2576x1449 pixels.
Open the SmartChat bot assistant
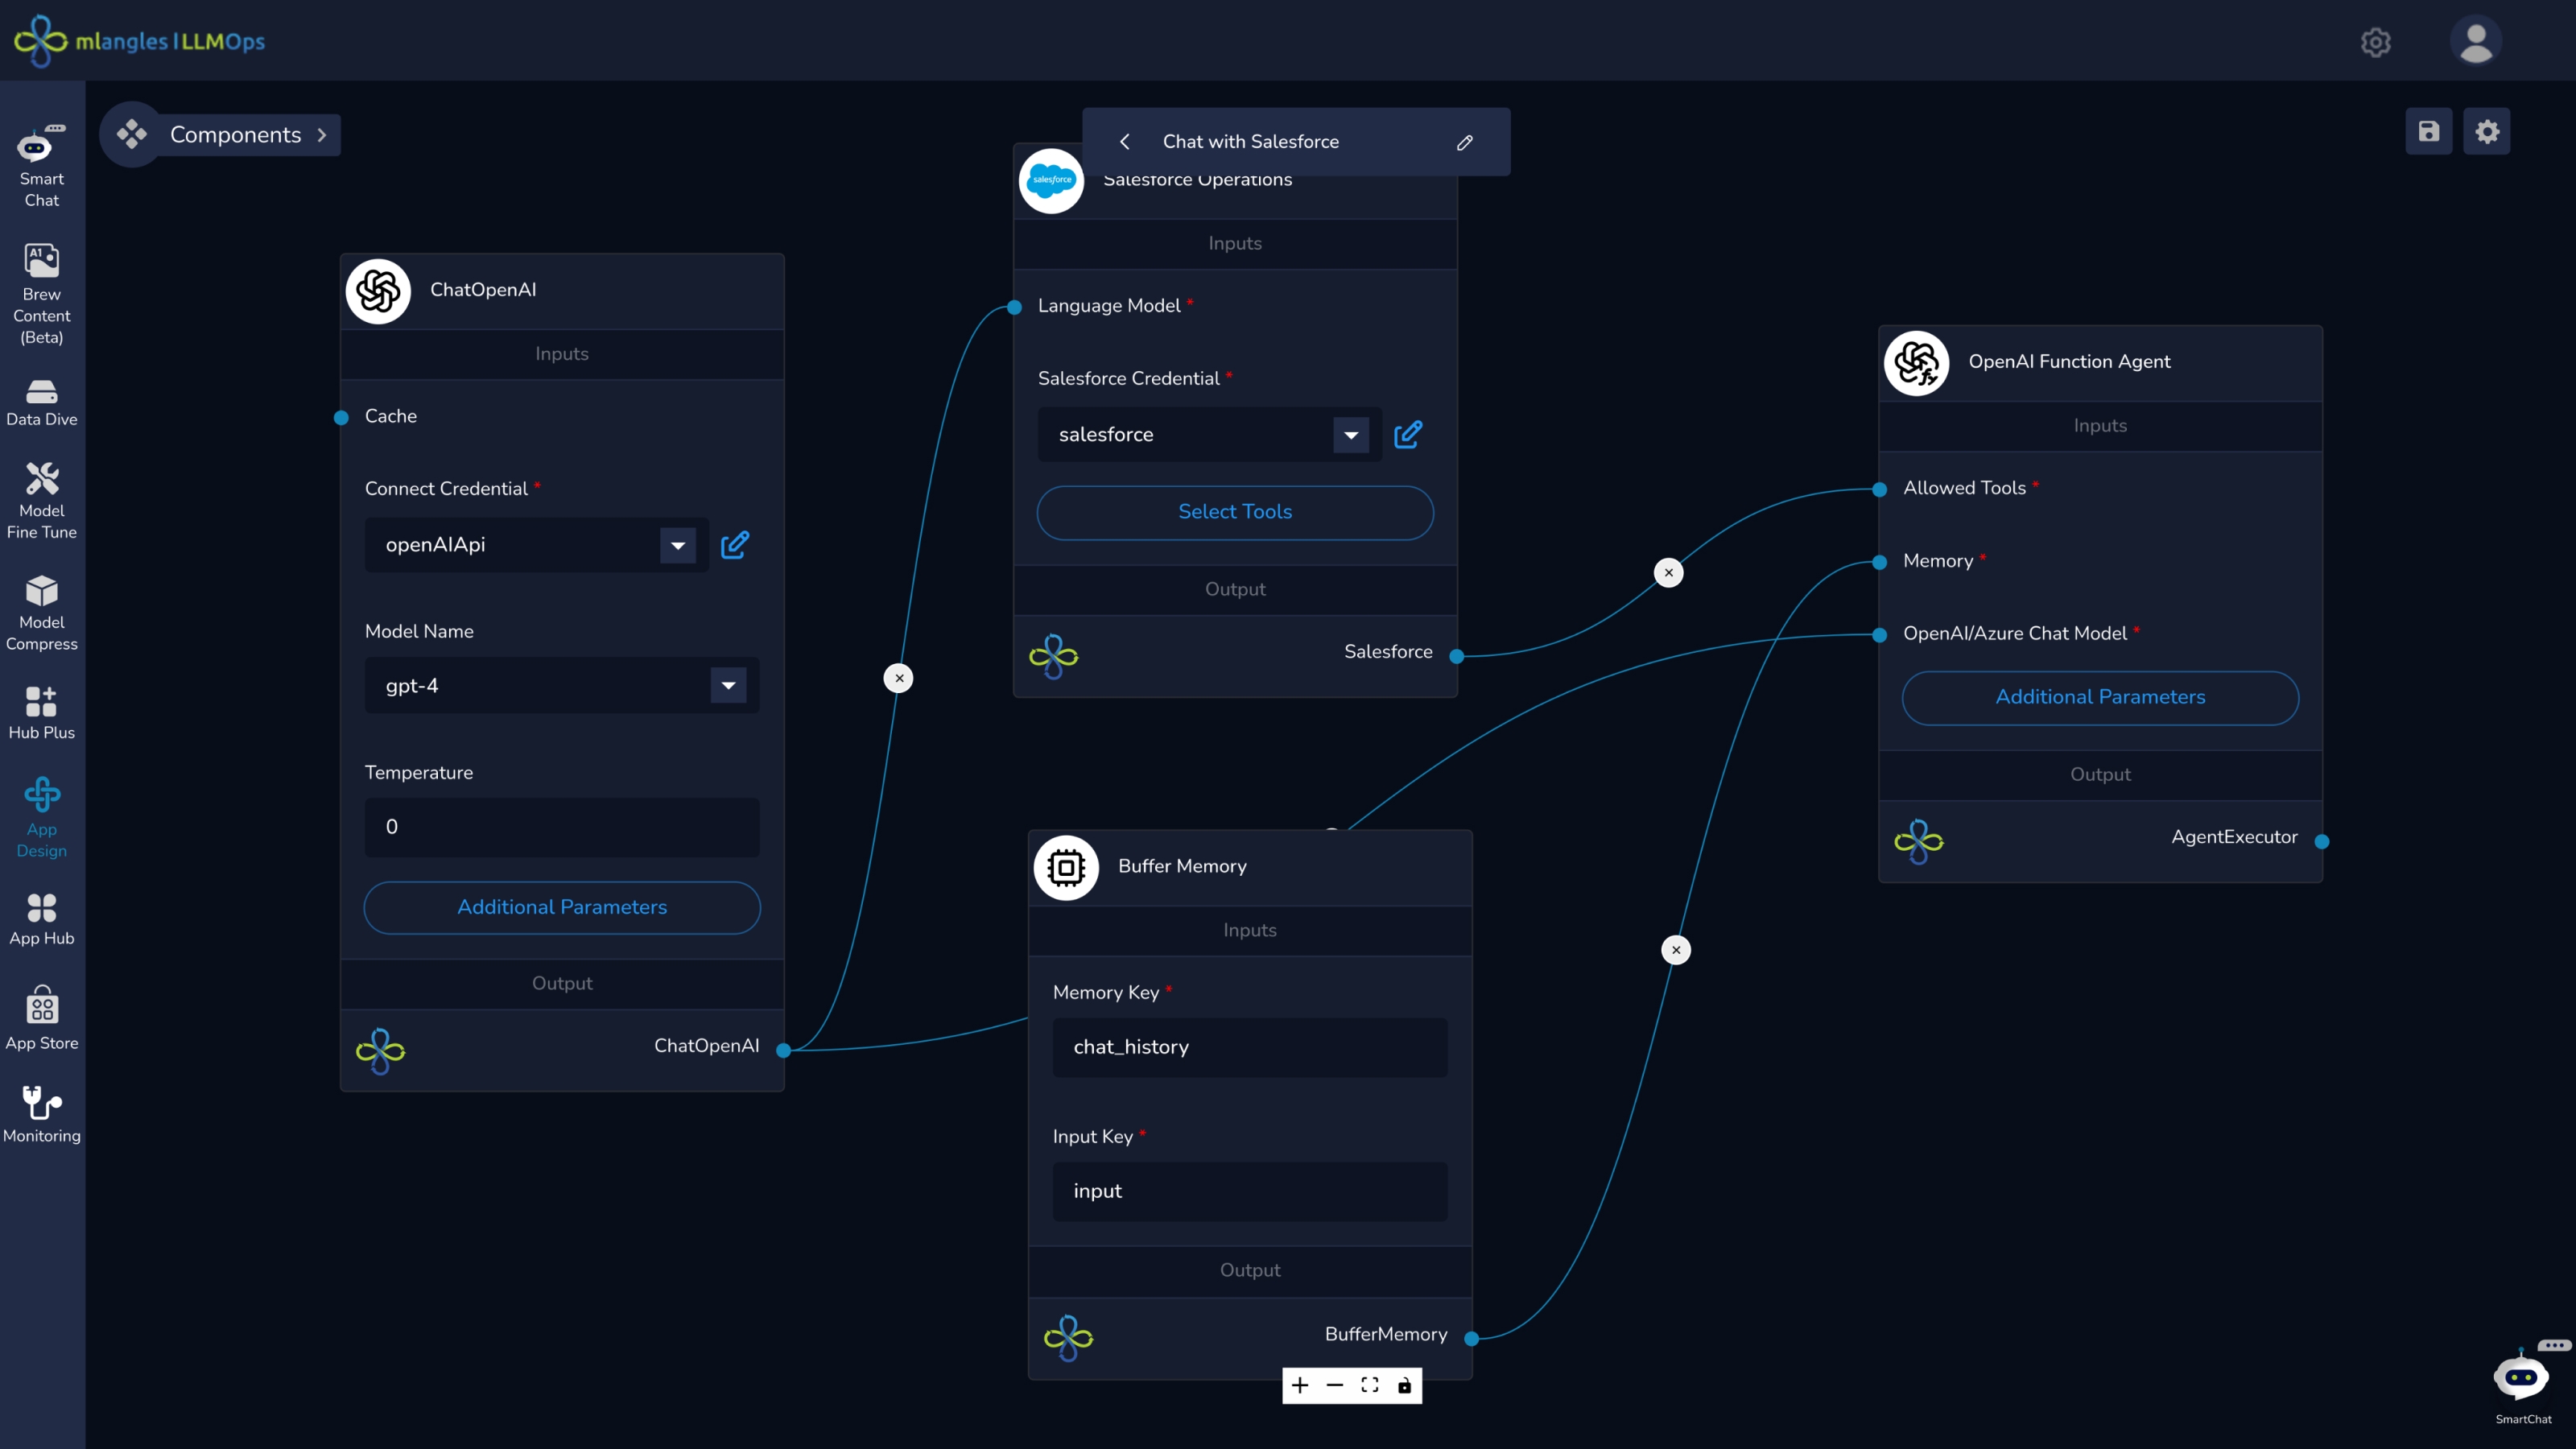2523,1383
